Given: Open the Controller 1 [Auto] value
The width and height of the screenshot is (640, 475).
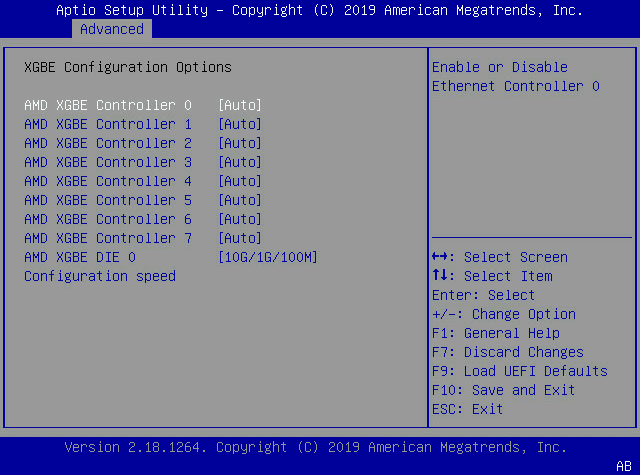Looking at the screenshot, I should [x=240, y=124].
